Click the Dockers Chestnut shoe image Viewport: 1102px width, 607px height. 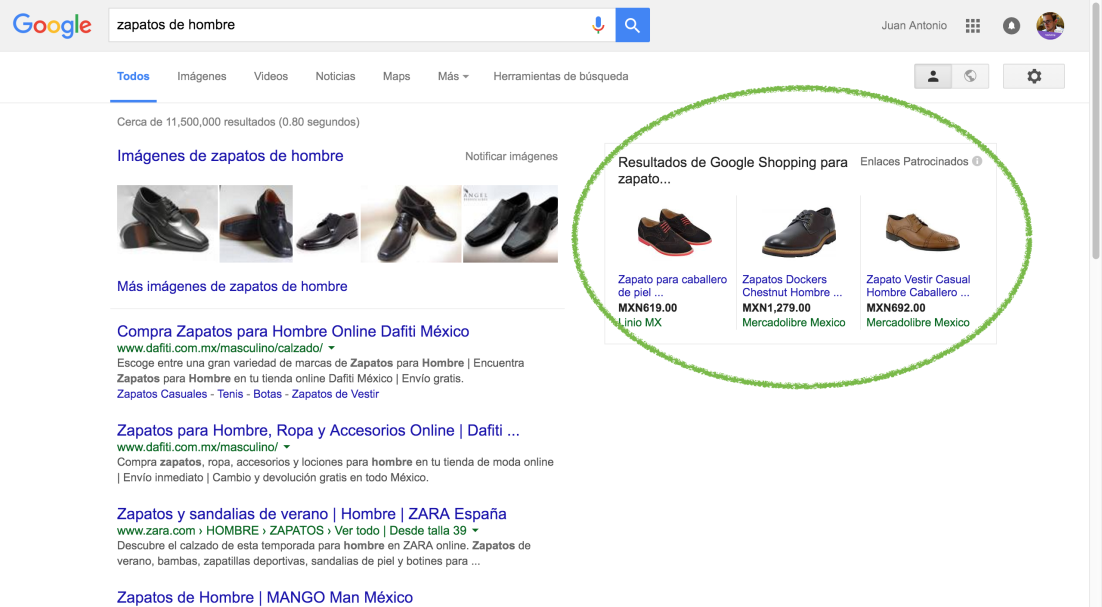[x=798, y=232]
